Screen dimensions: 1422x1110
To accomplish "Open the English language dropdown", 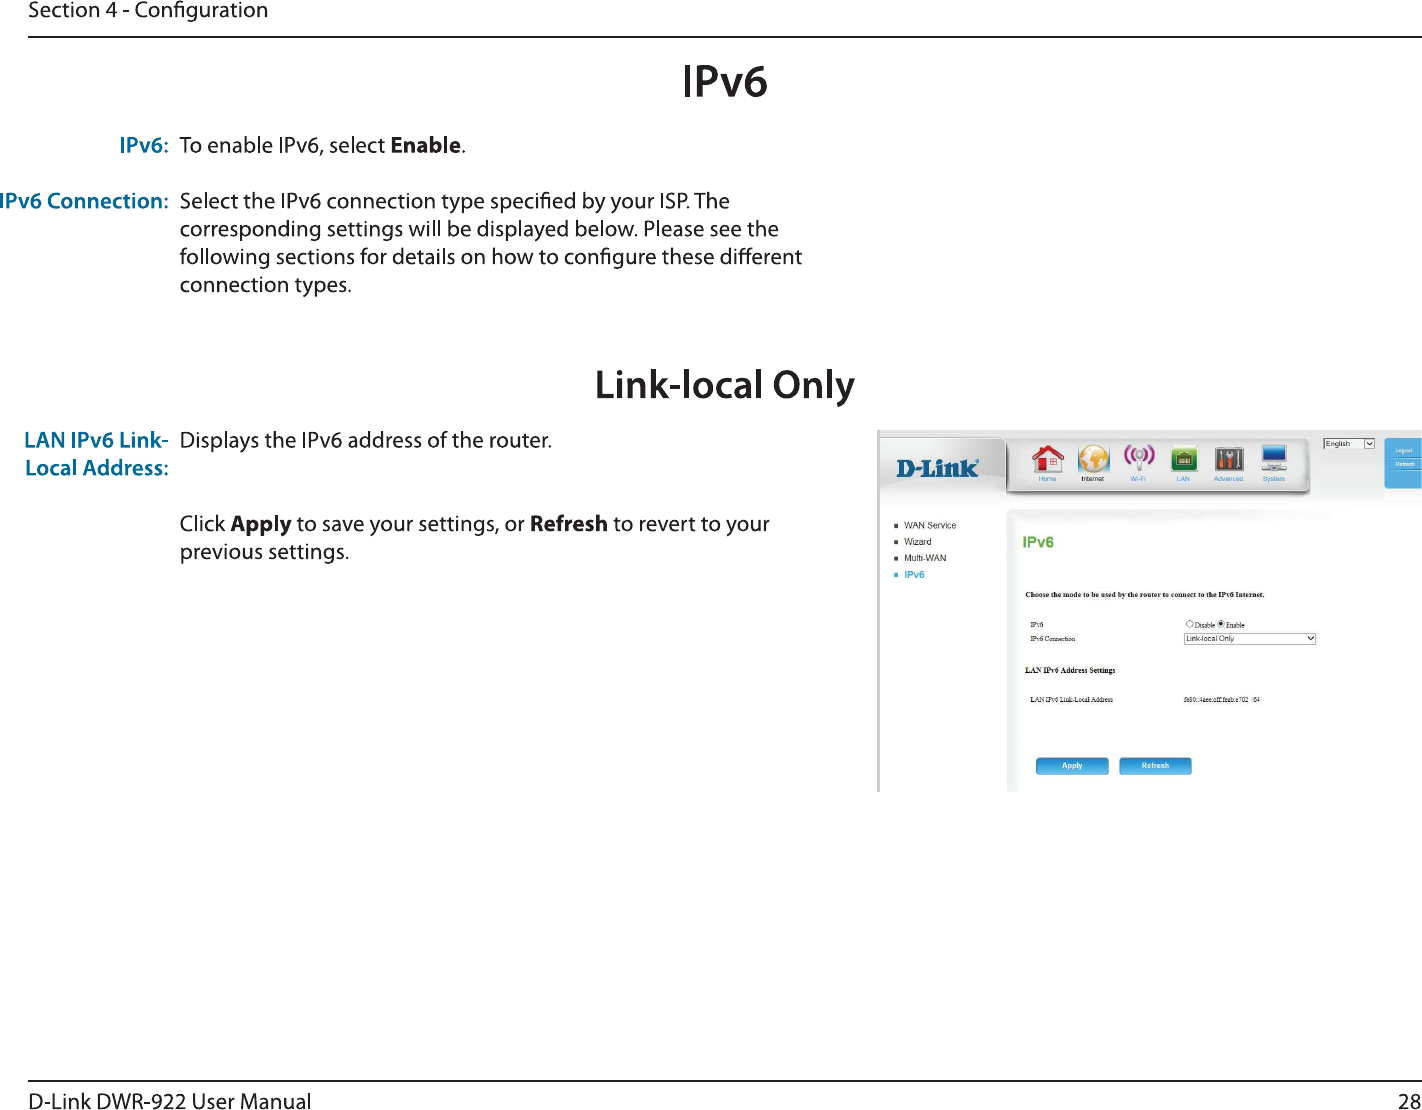I will 1349,444.
